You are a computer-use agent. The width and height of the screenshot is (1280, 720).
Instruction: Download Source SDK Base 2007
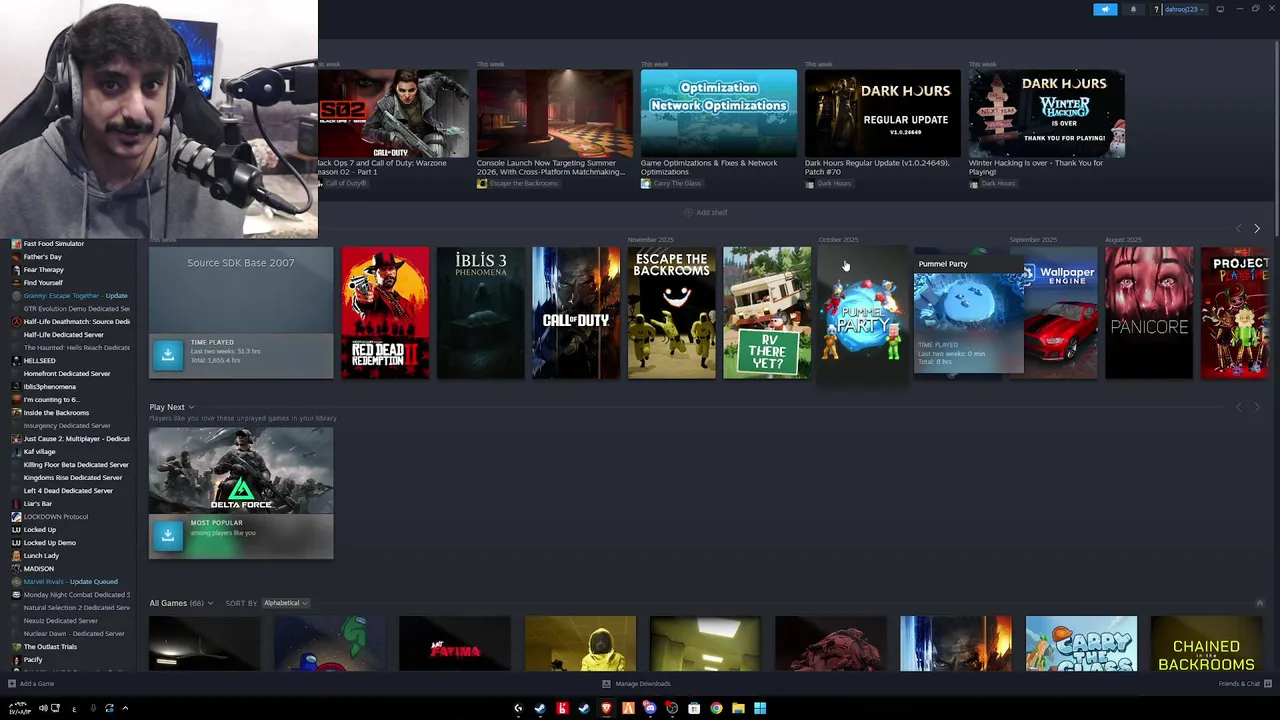click(168, 353)
